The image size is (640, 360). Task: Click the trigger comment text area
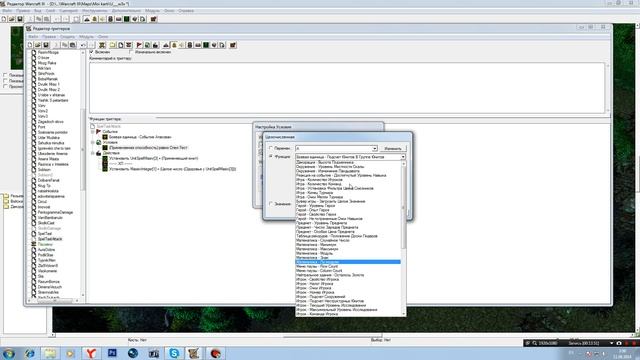click(347, 88)
